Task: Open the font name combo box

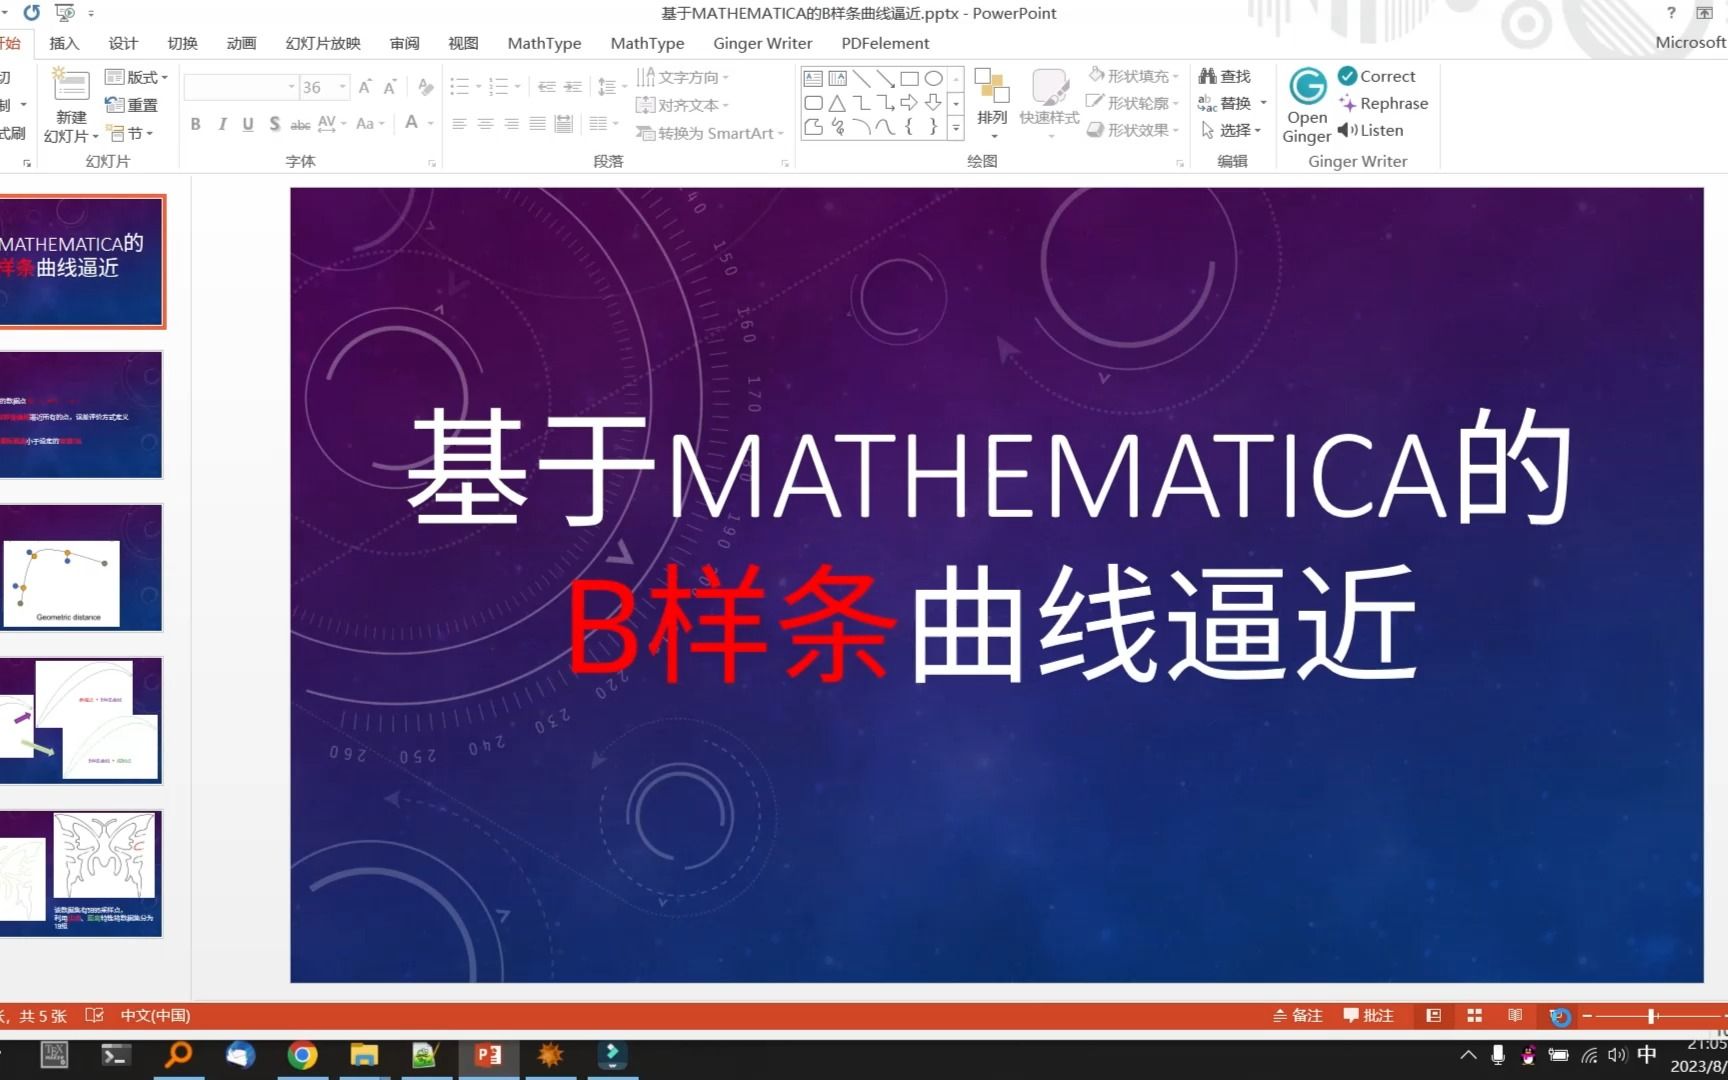Action: pyautogui.click(x=241, y=87)
